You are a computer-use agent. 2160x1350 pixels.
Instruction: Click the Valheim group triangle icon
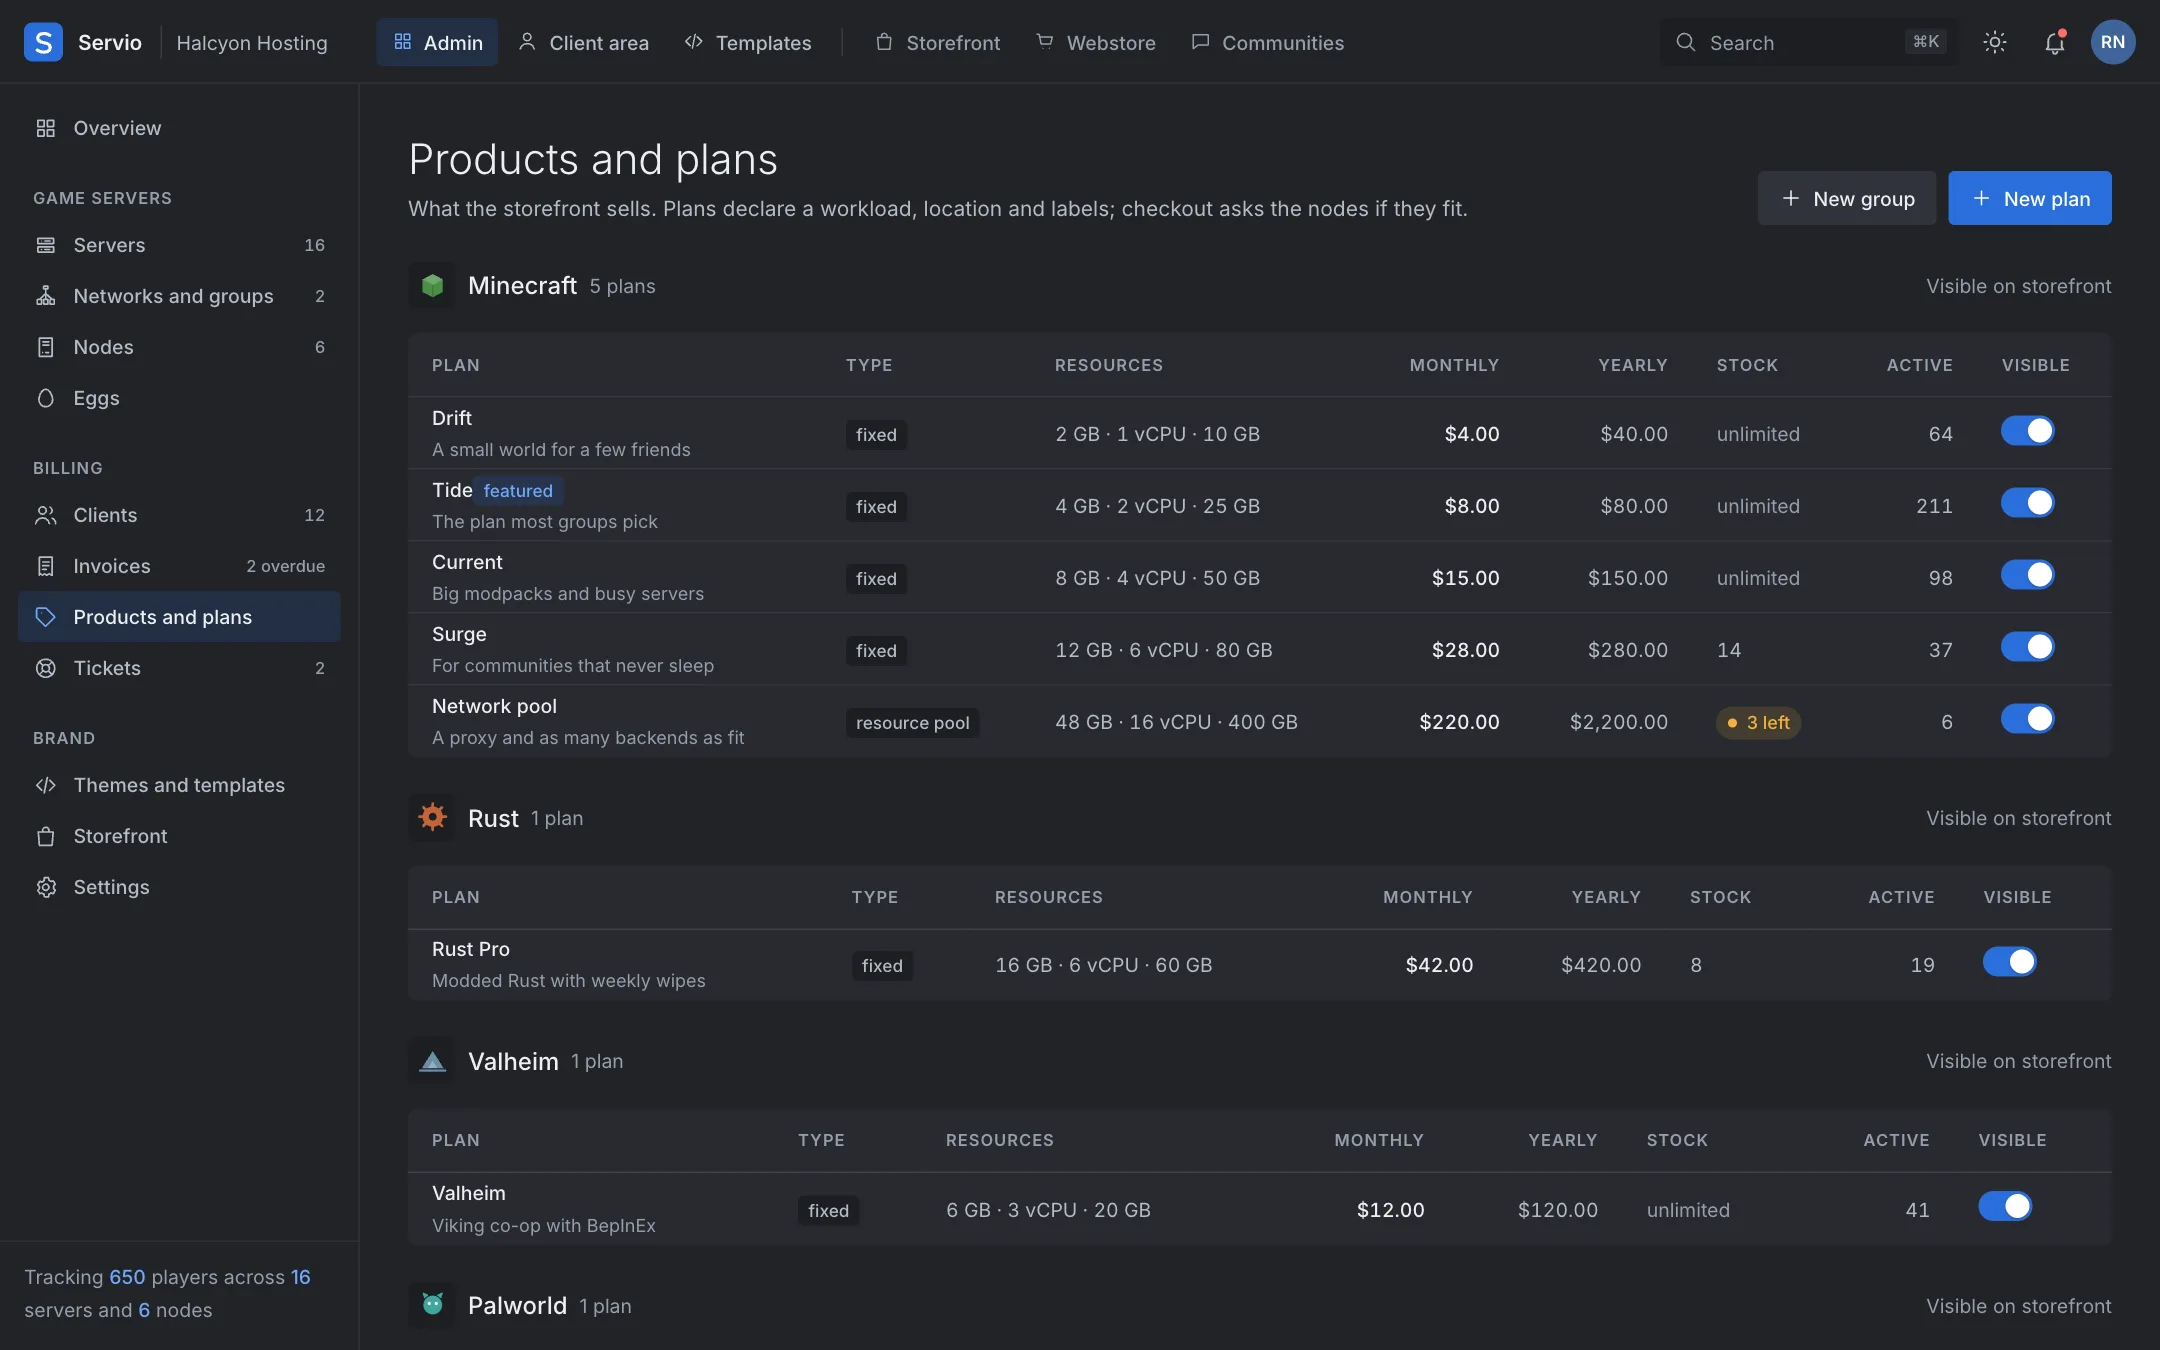432,1061
